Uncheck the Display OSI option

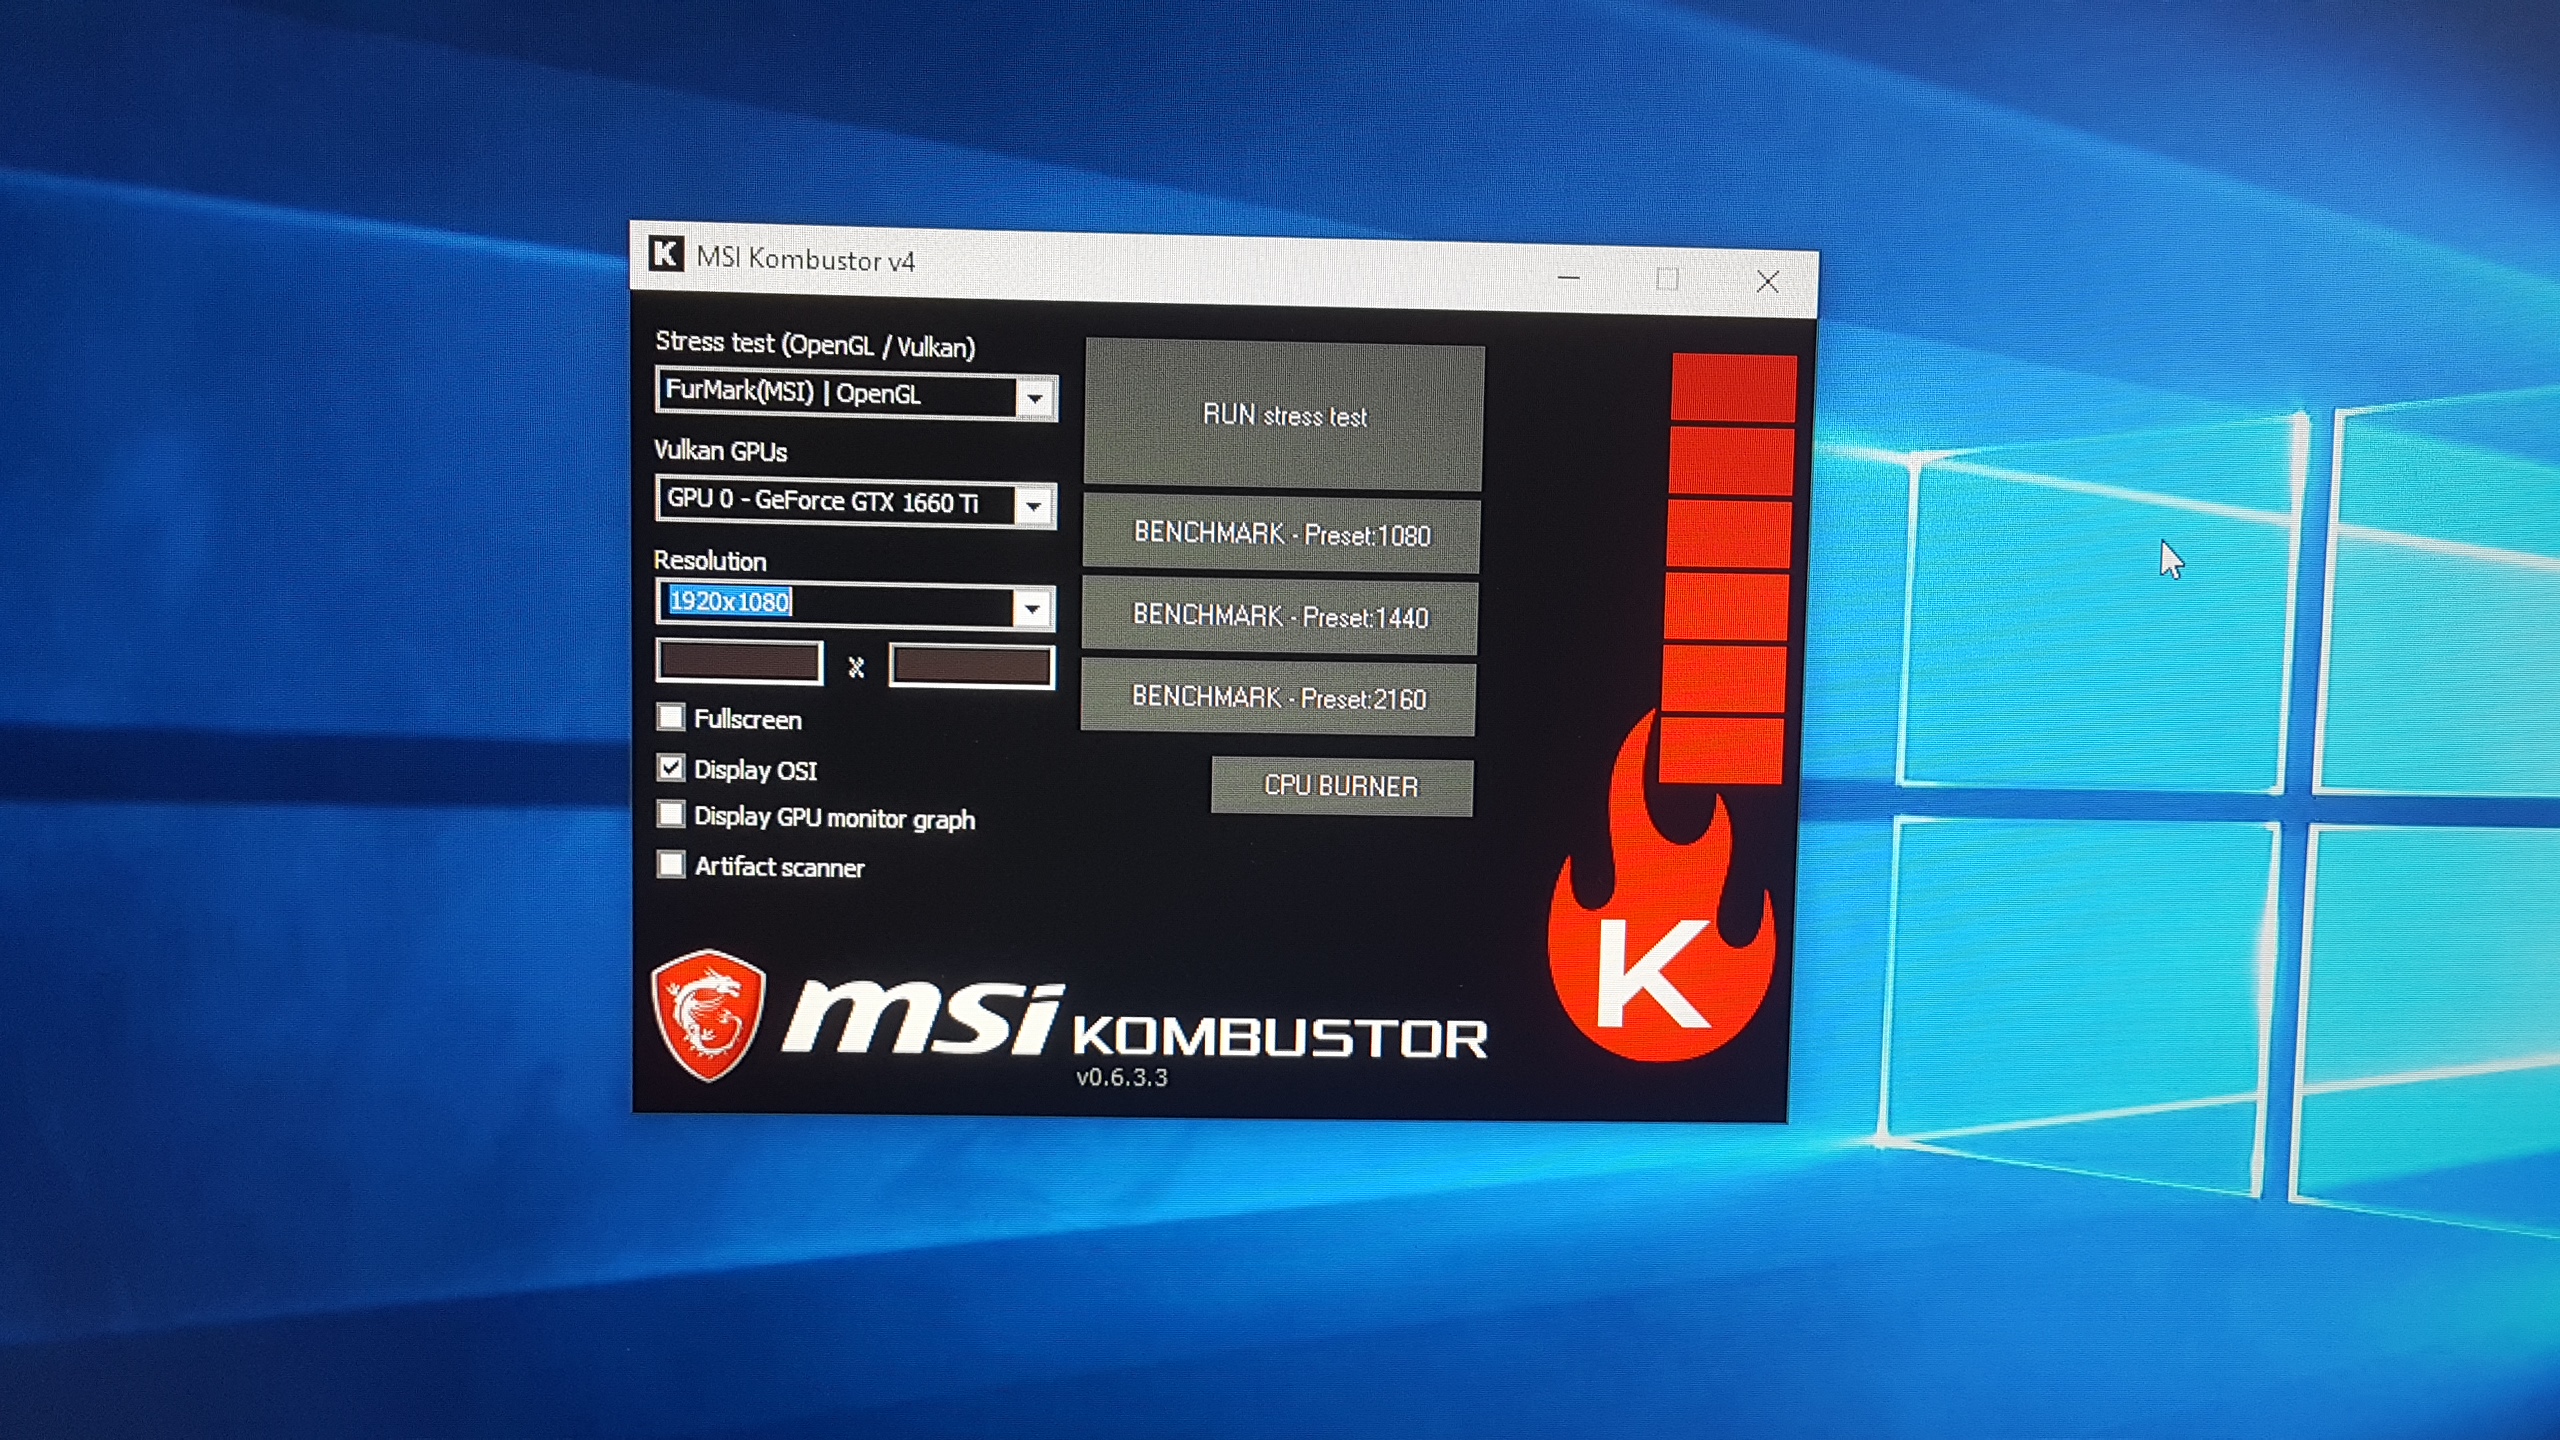671,768
